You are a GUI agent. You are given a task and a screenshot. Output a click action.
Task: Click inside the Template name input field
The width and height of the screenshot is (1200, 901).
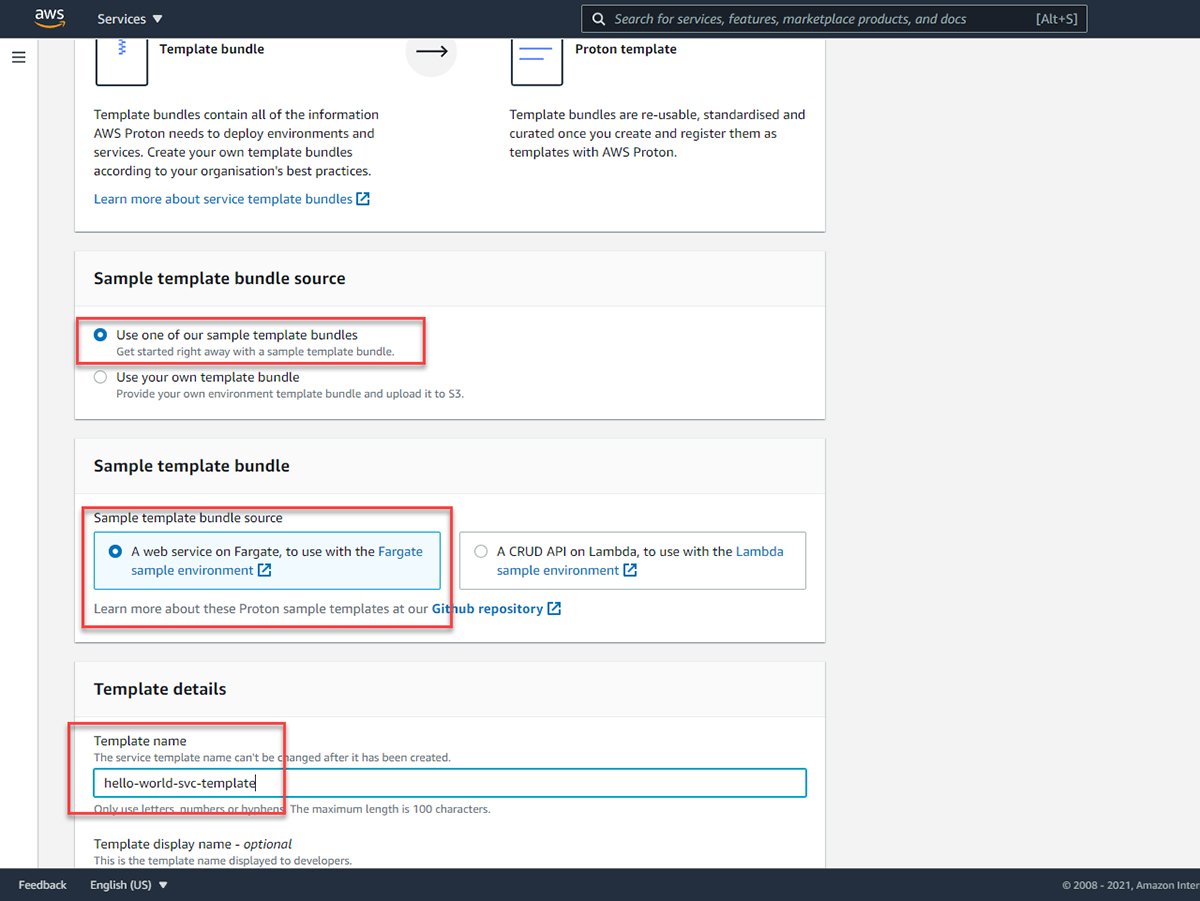[450, 783]
